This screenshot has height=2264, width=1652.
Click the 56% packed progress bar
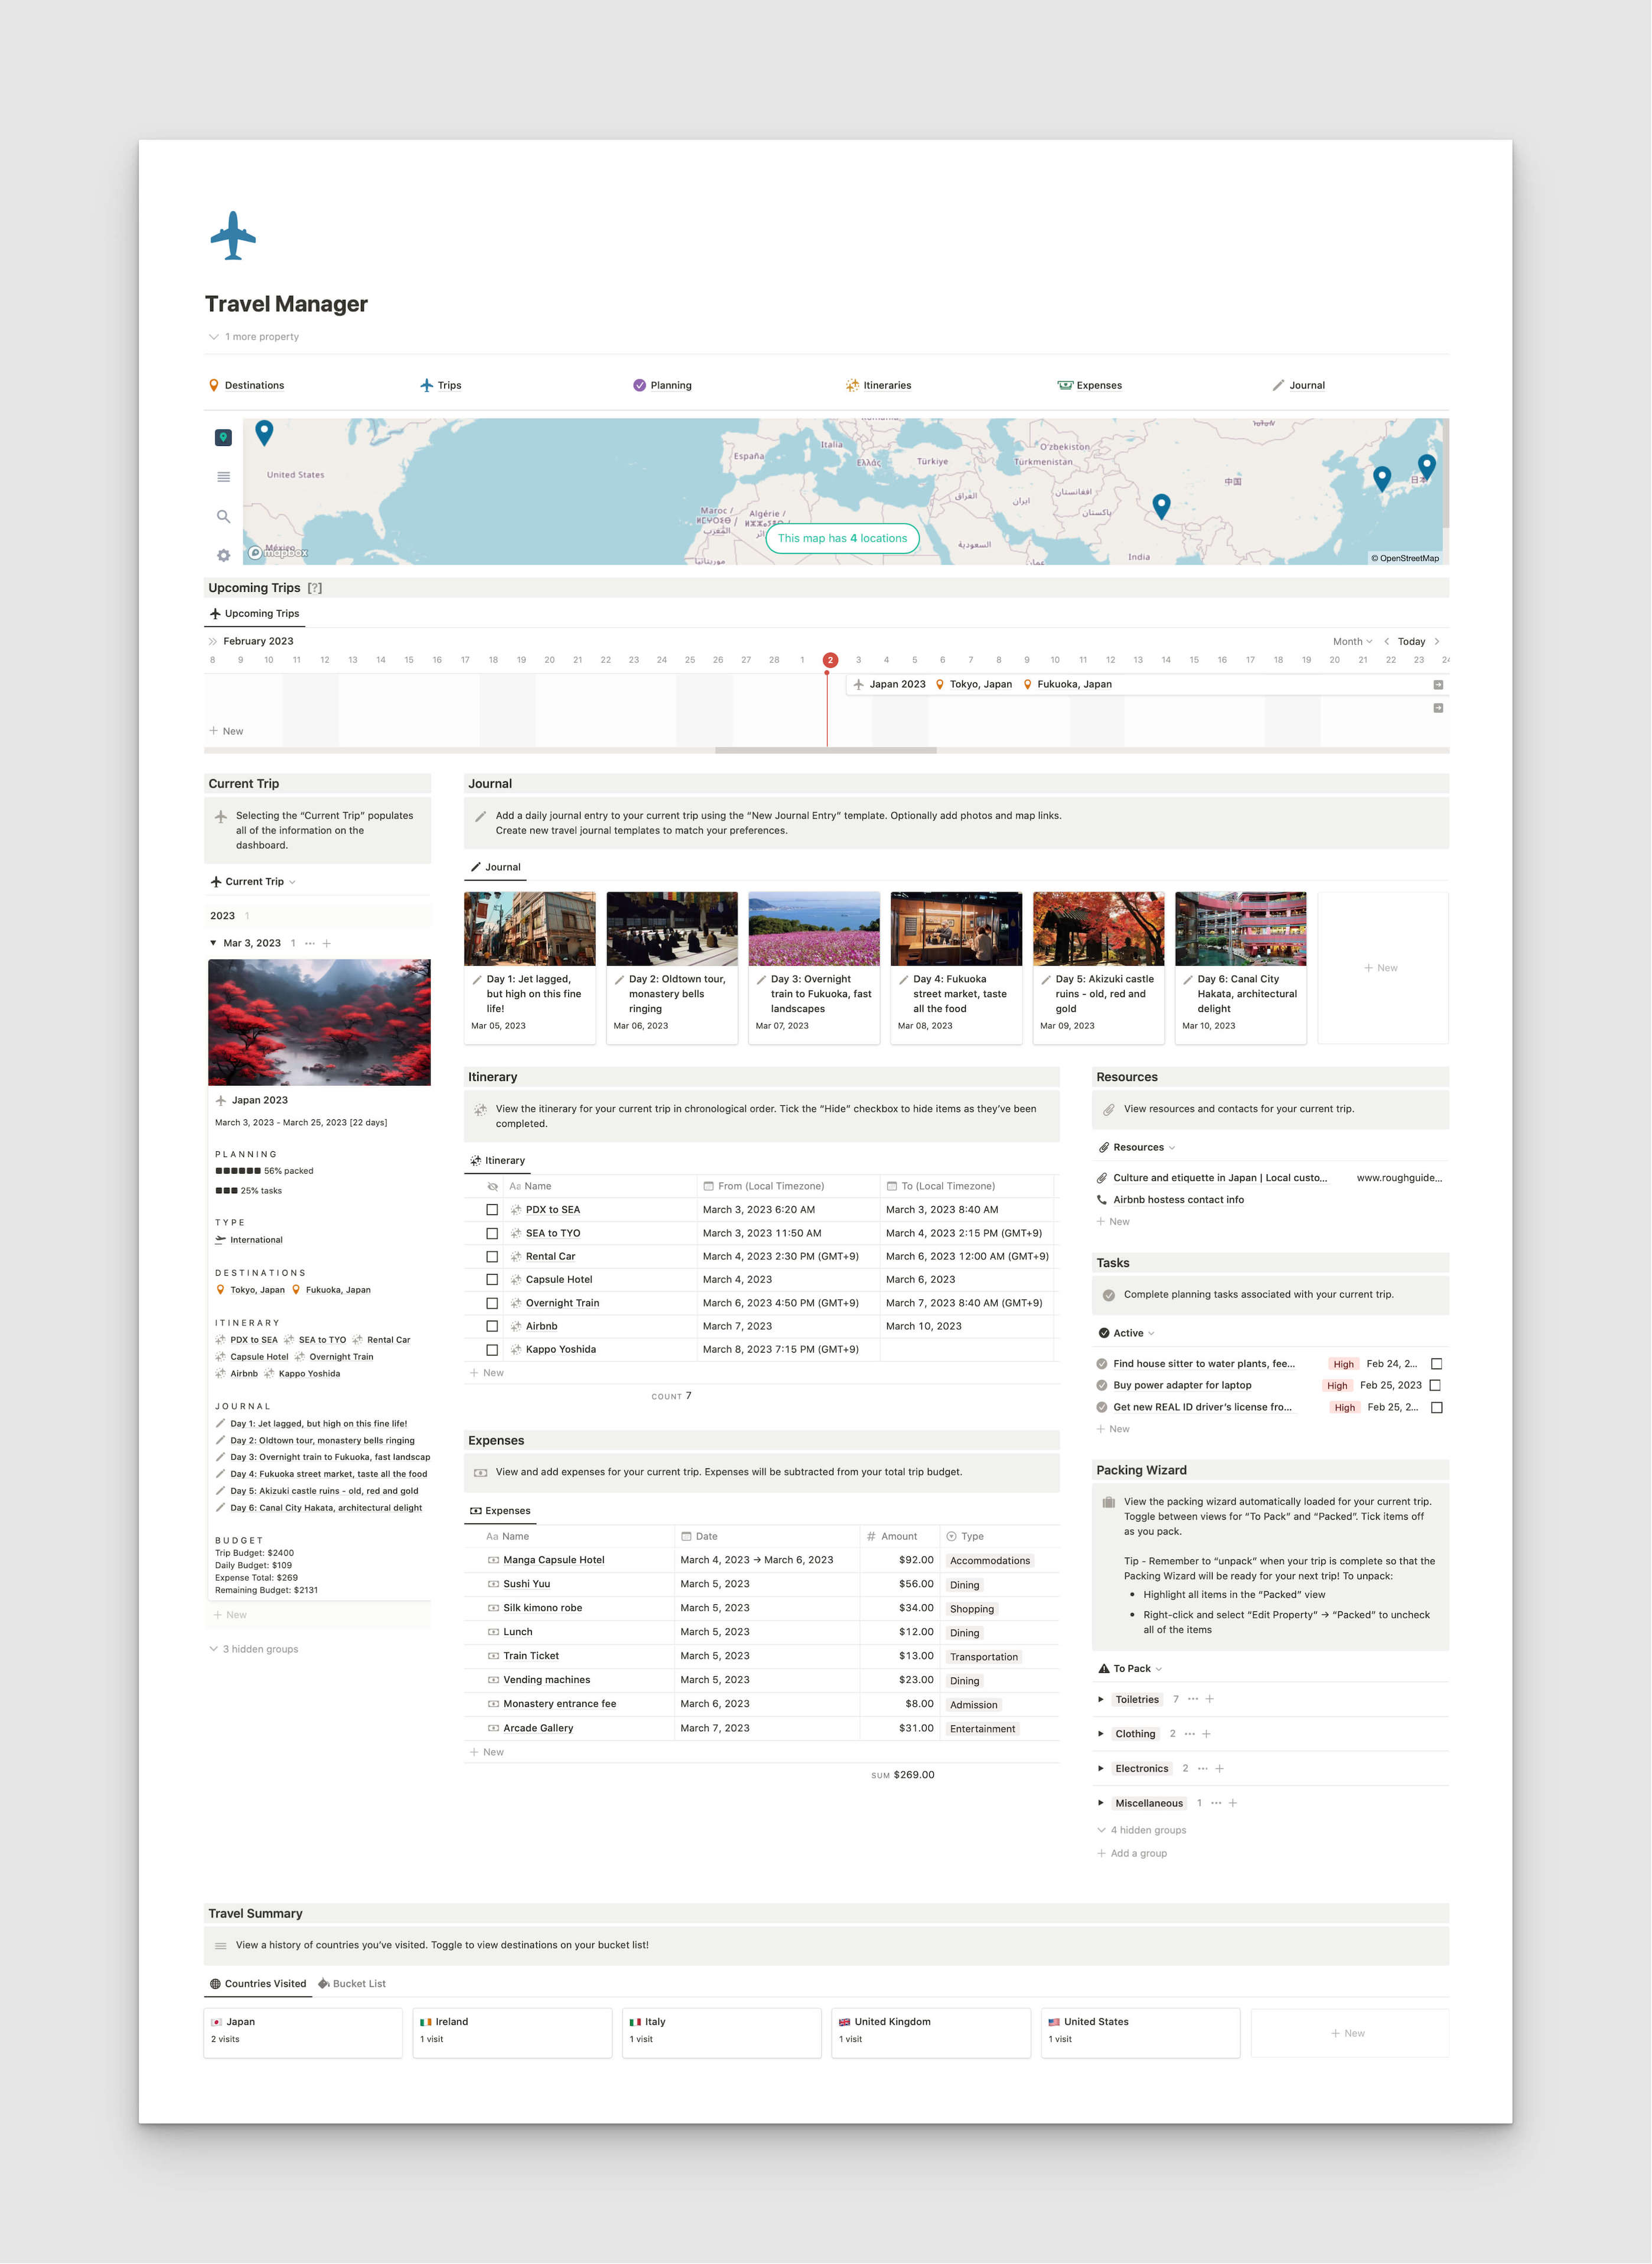pos(240,1170)
